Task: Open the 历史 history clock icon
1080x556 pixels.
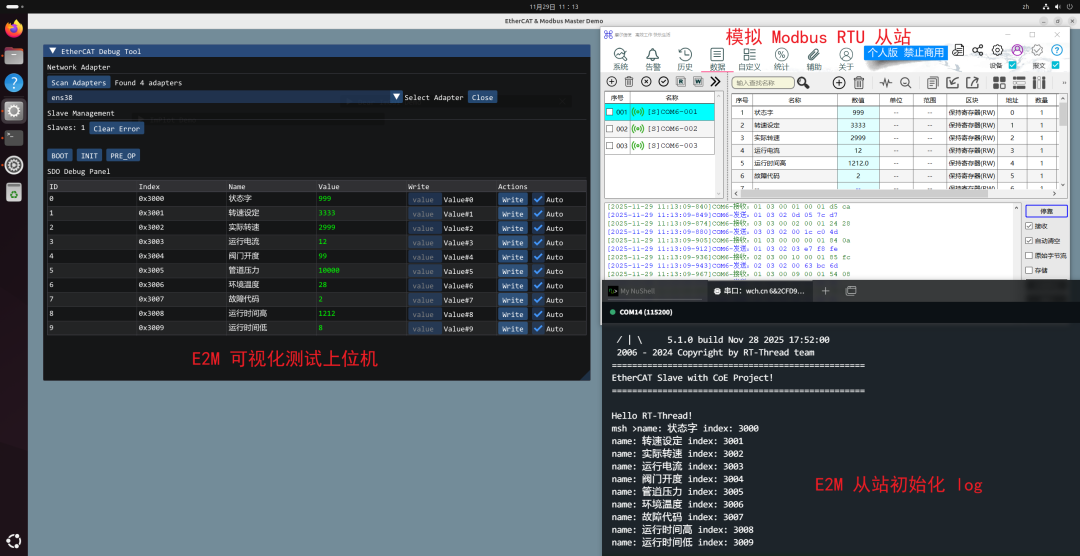Action: 685,58
